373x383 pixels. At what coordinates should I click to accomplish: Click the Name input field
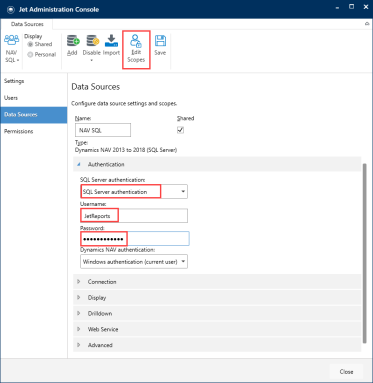[103, 130]
